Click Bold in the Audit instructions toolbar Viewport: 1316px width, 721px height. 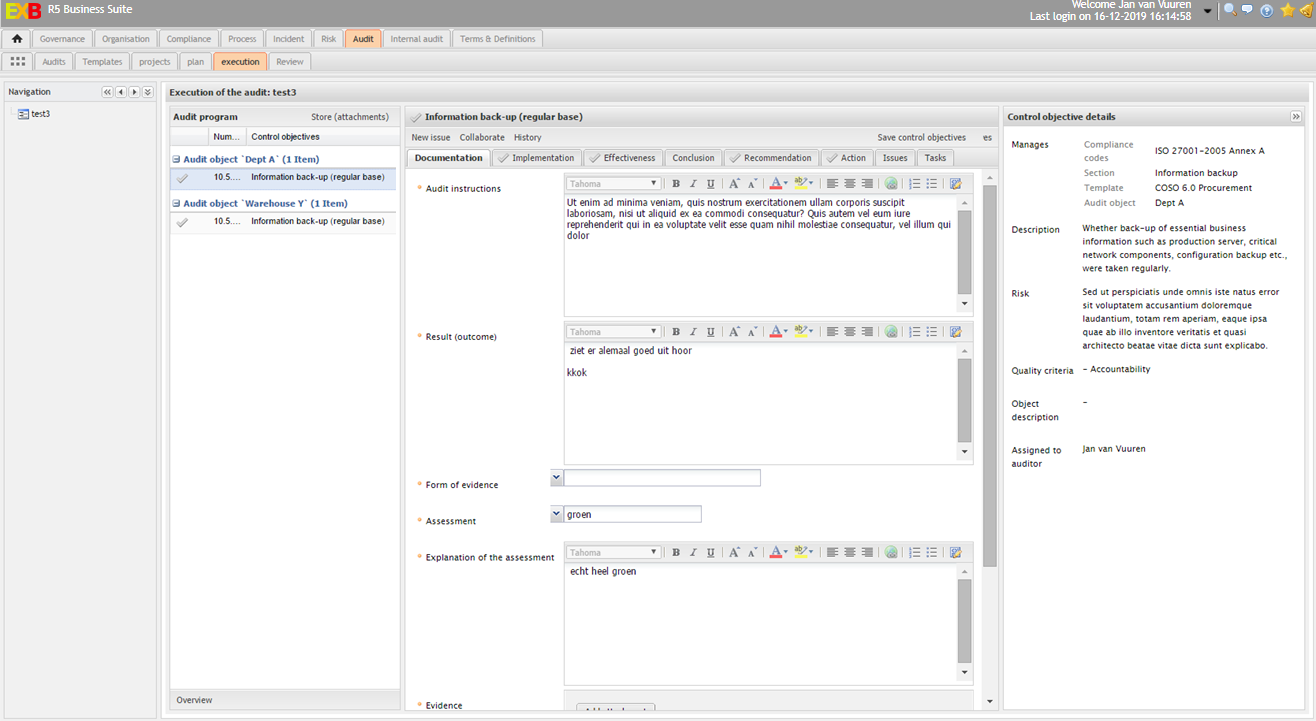click(x=676, y=184)
